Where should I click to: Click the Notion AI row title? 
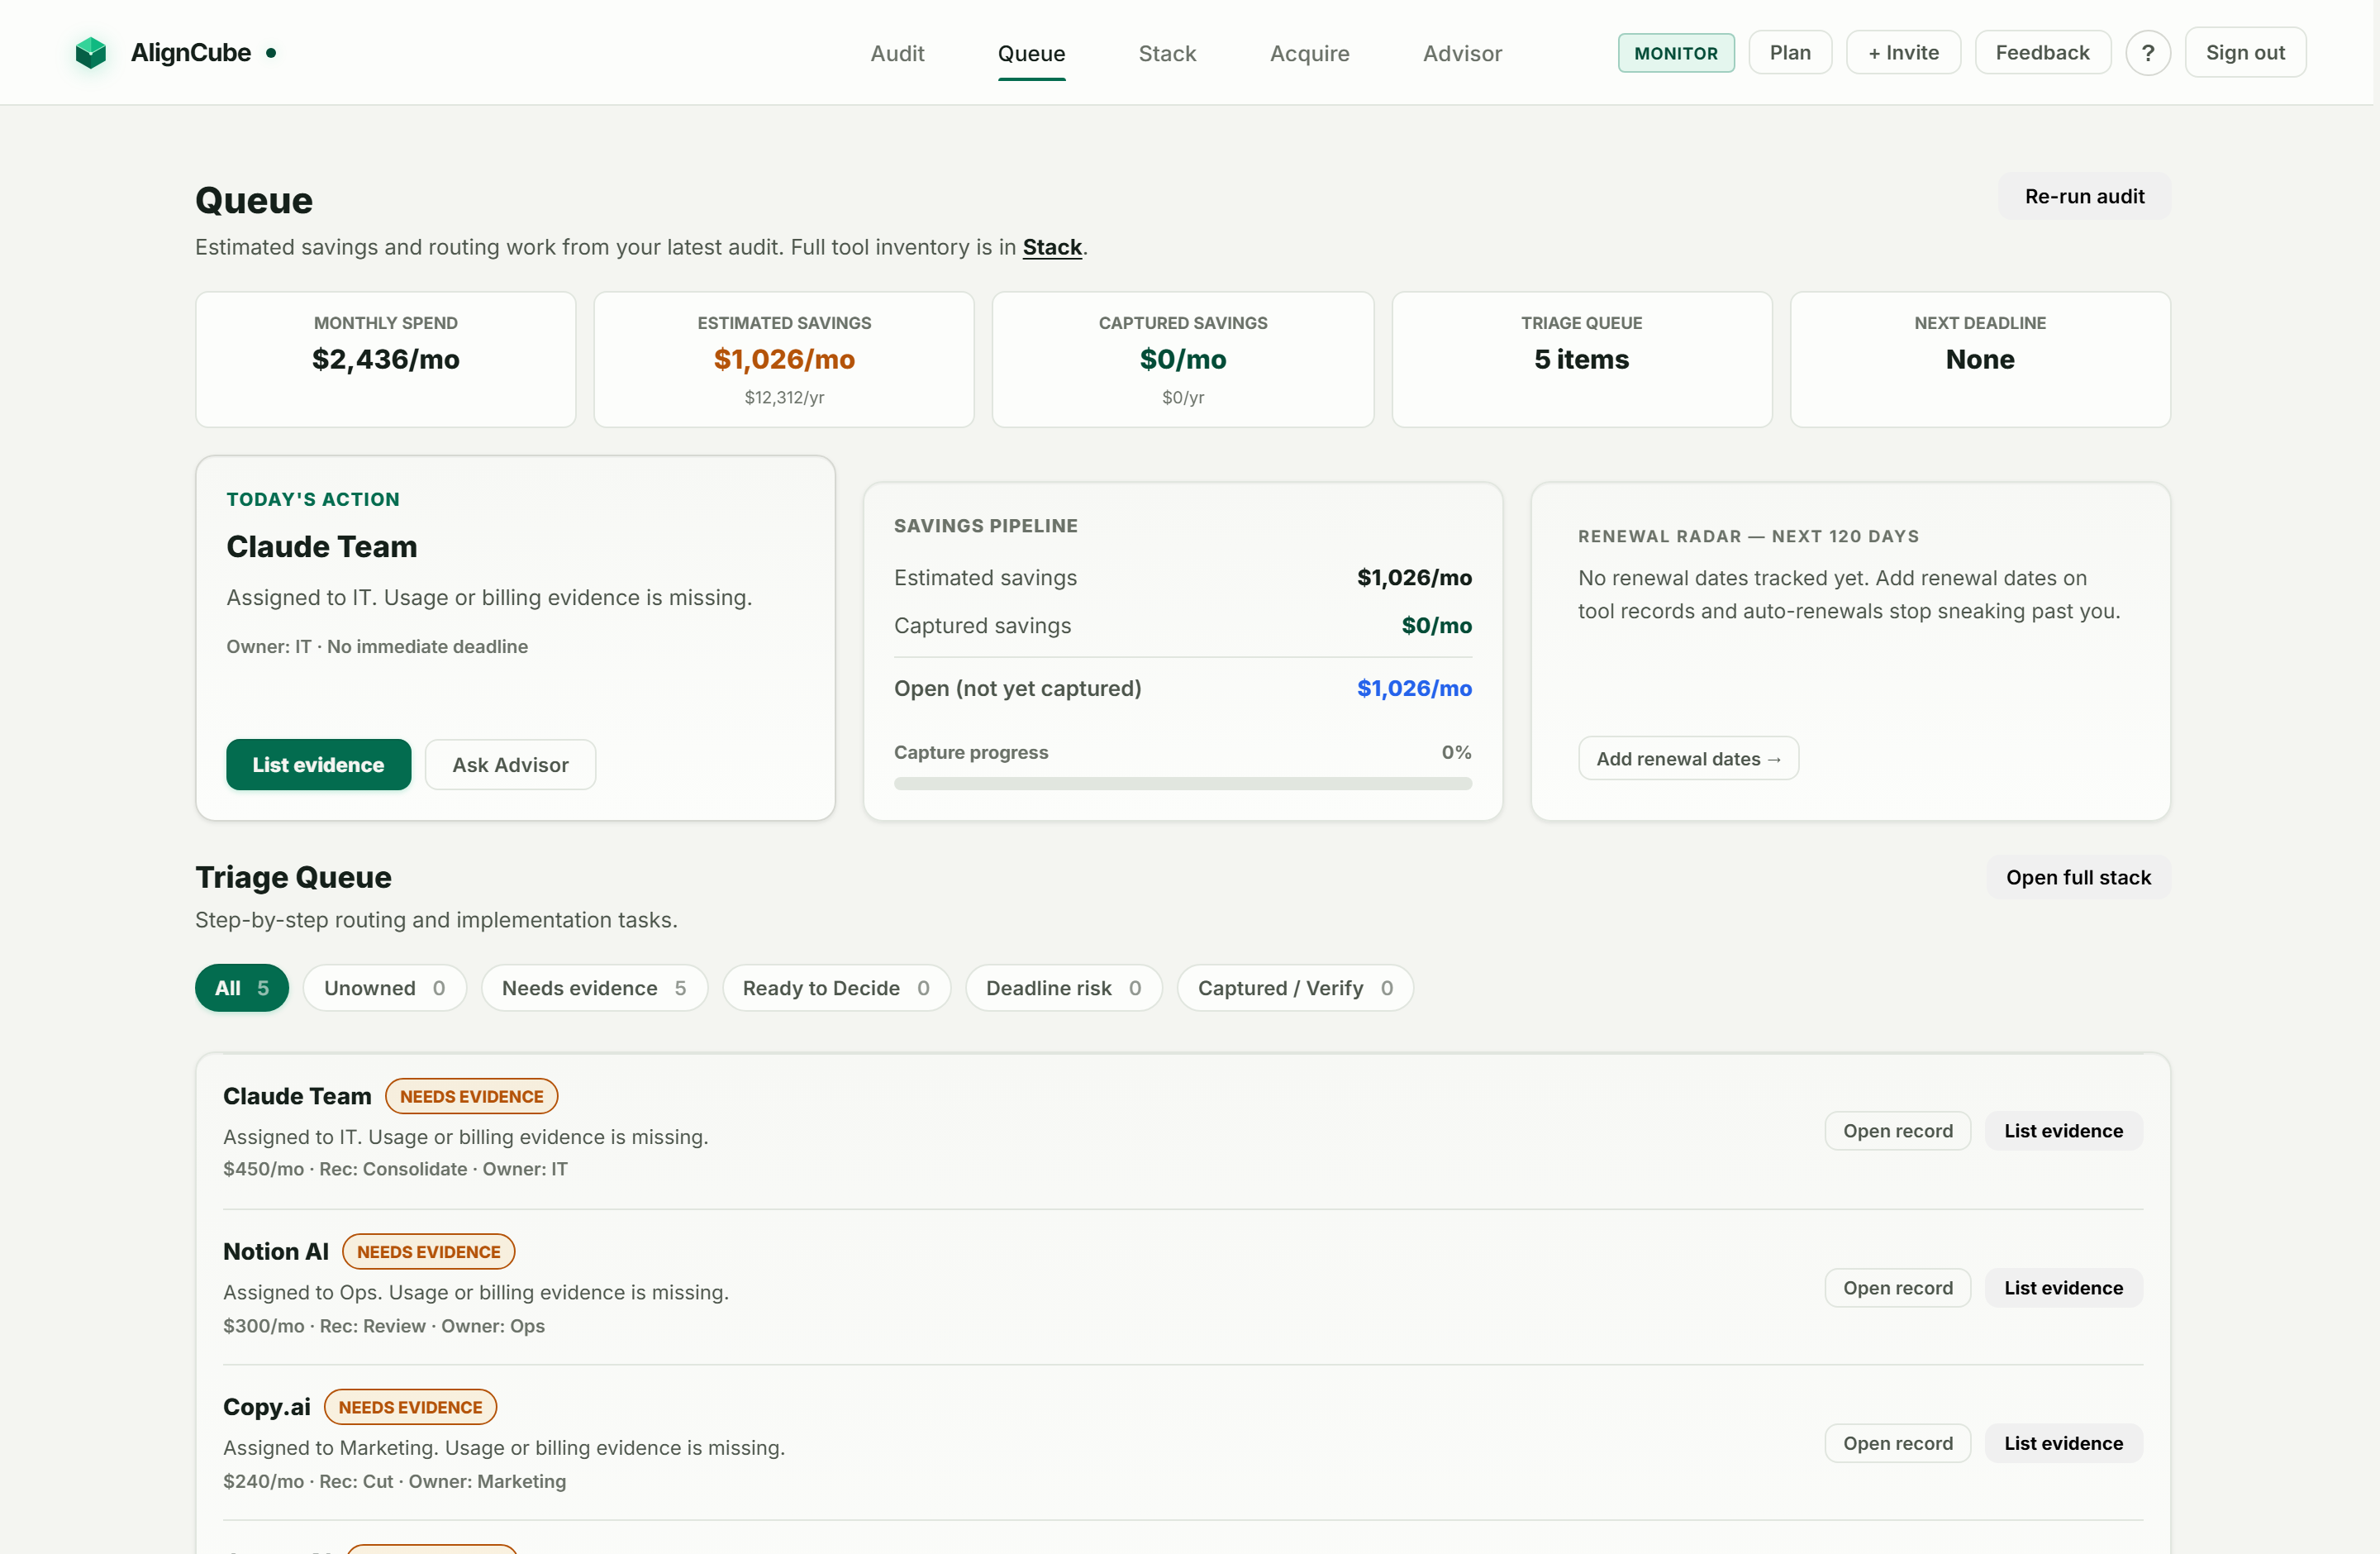275,1252
